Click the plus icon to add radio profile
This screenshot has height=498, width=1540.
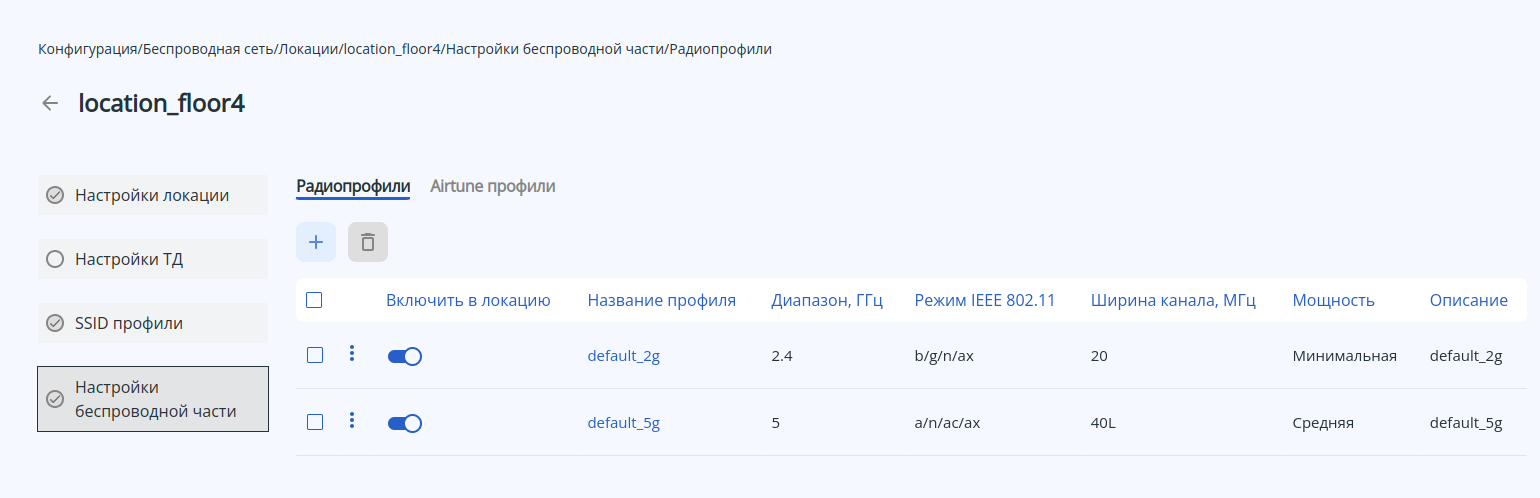click(316, 242)
